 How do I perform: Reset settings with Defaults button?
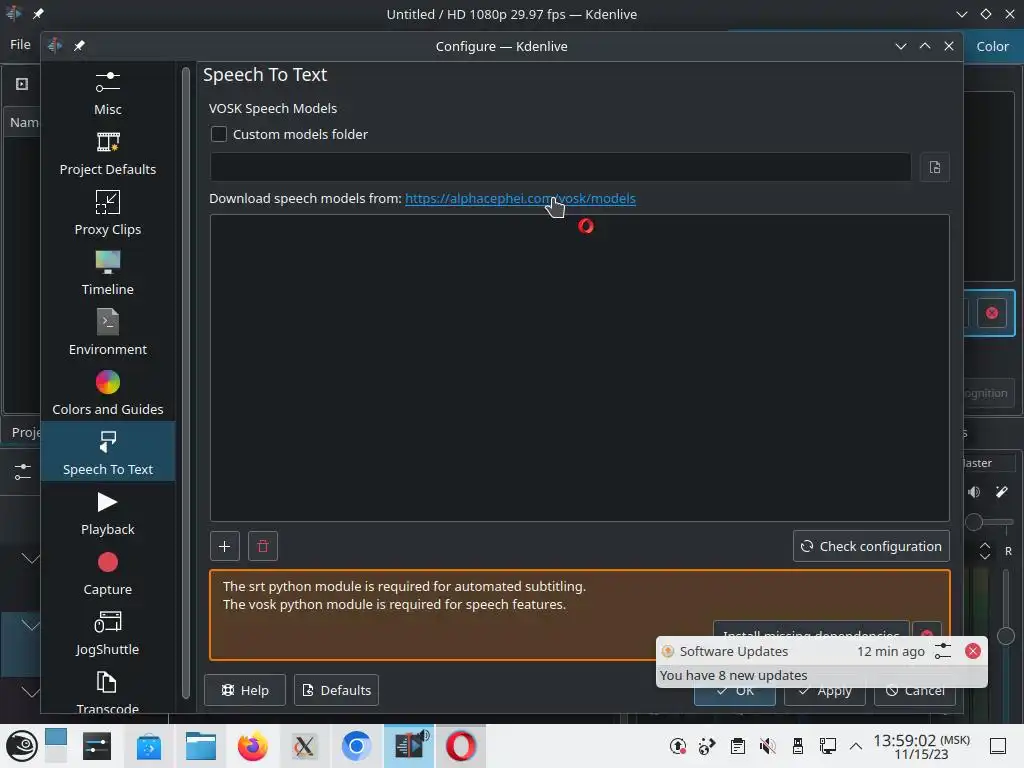336,690
